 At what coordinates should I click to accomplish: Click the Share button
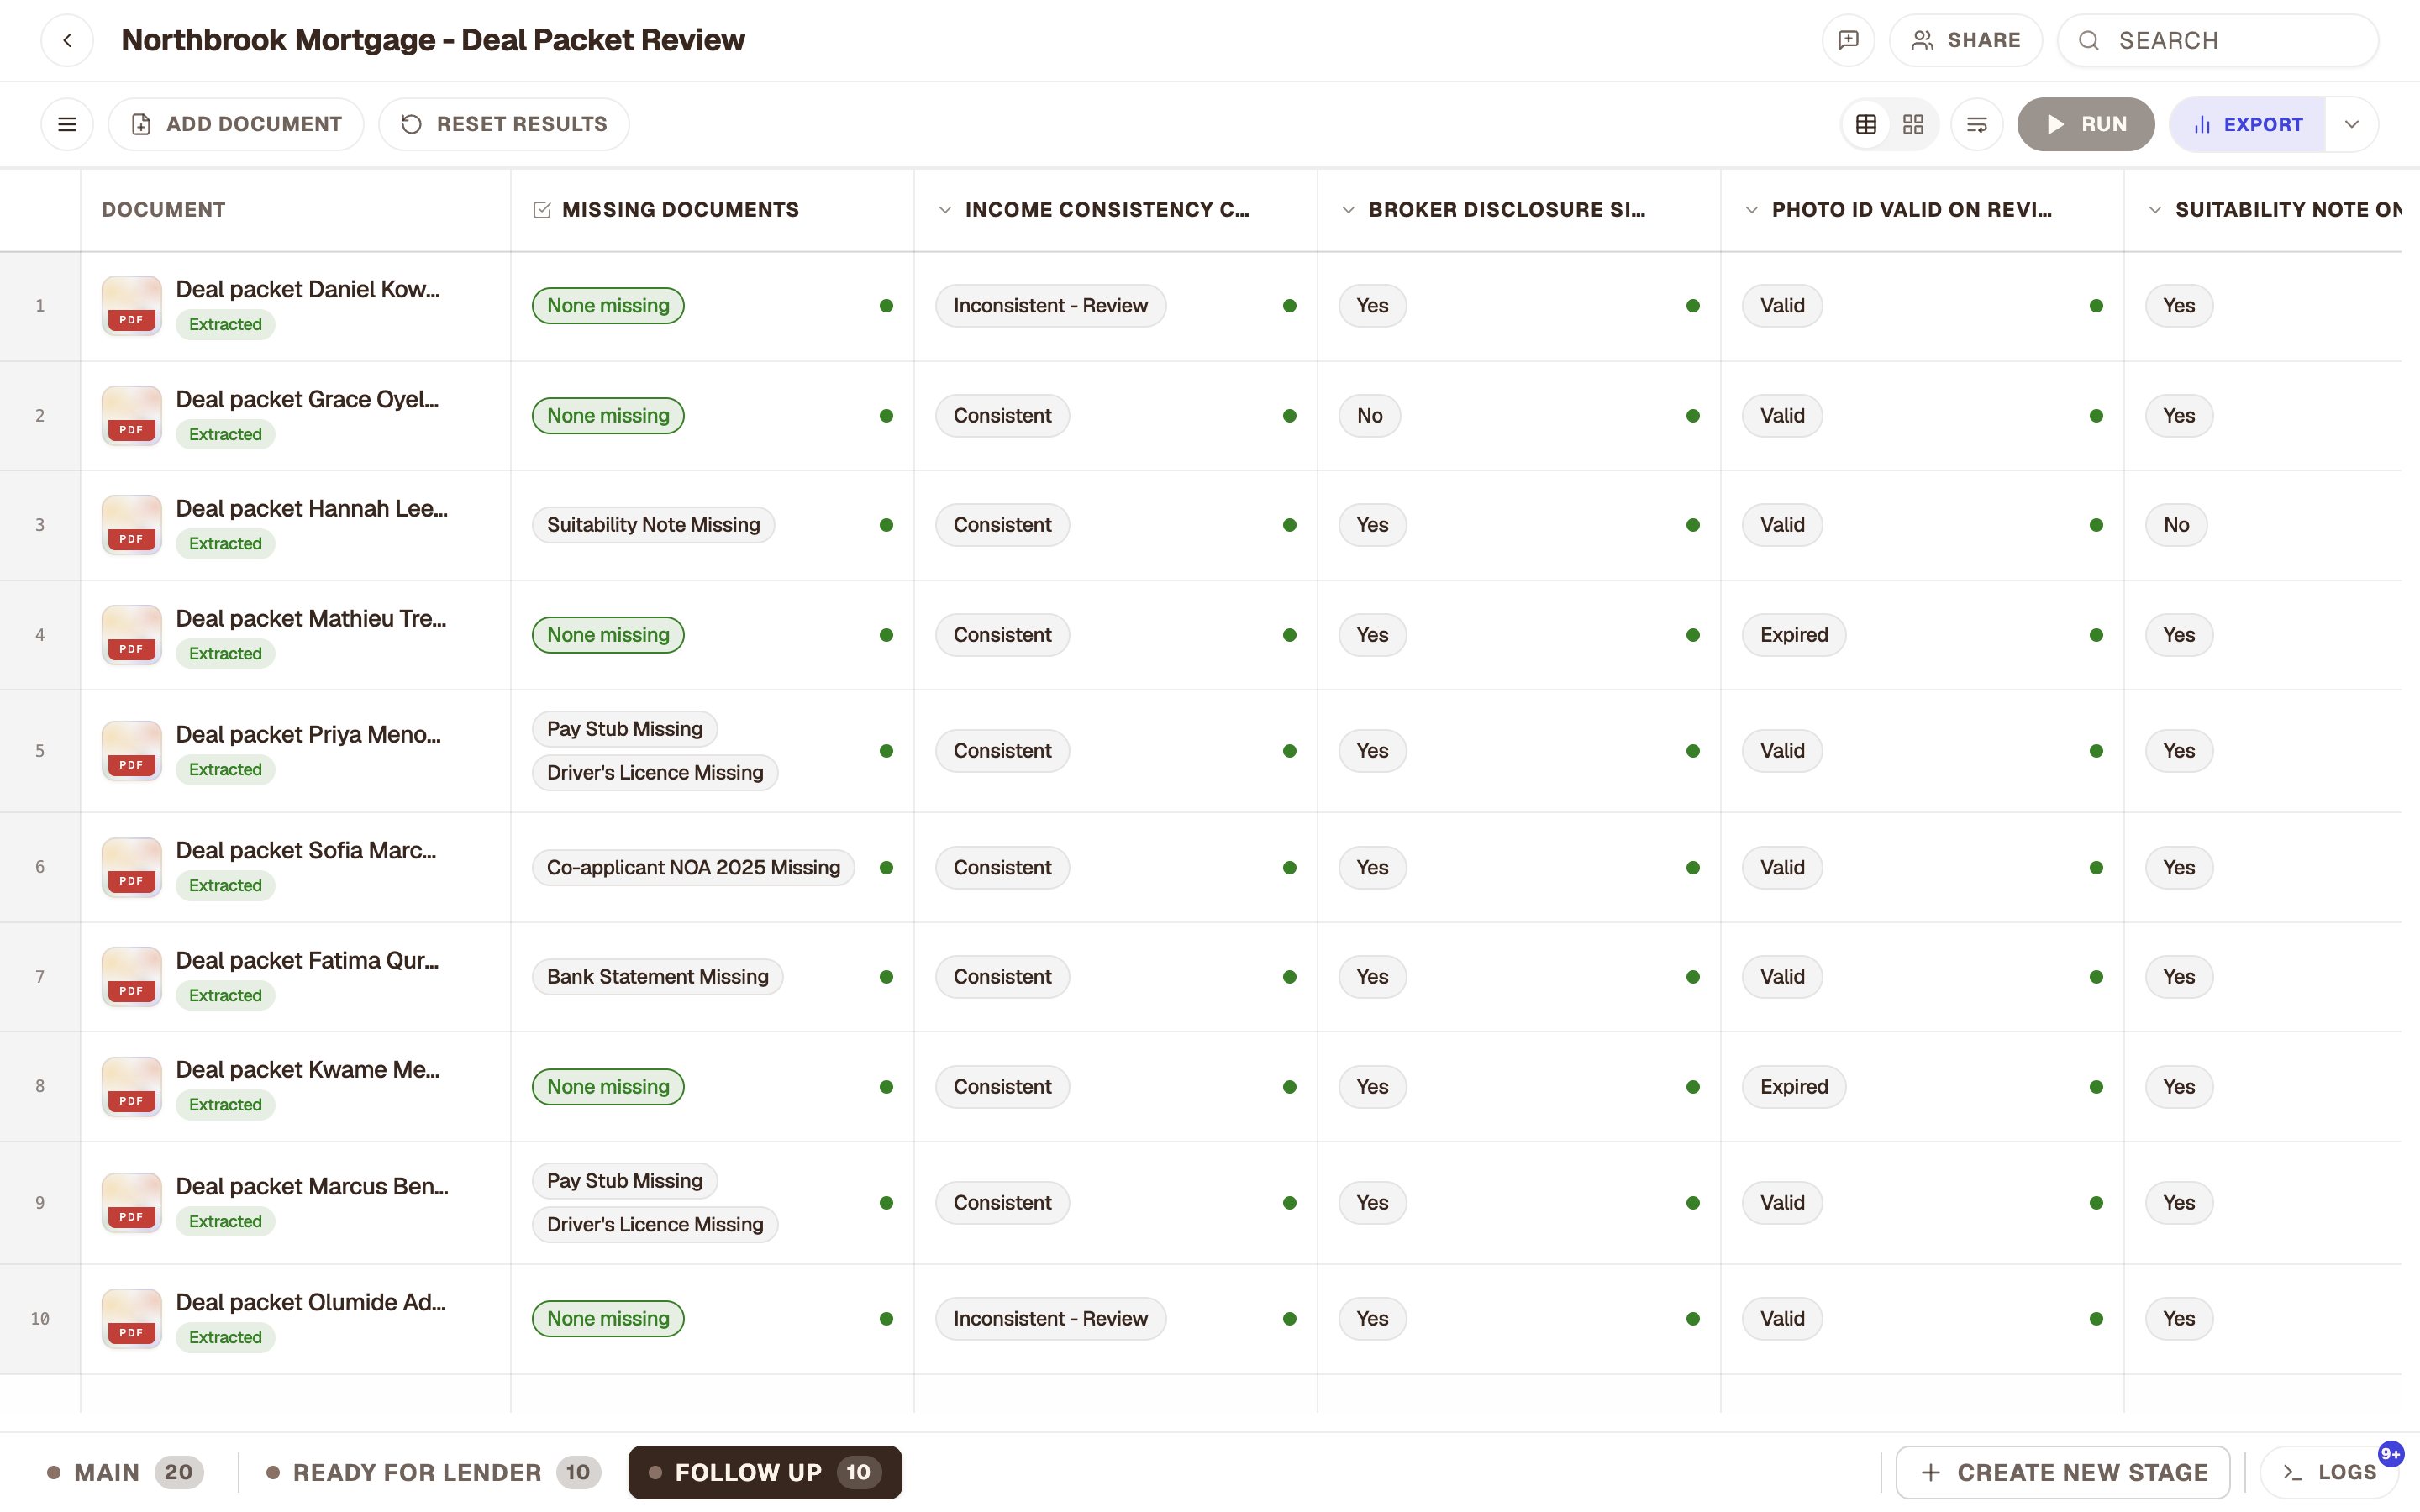click(x=1965, y=40)
